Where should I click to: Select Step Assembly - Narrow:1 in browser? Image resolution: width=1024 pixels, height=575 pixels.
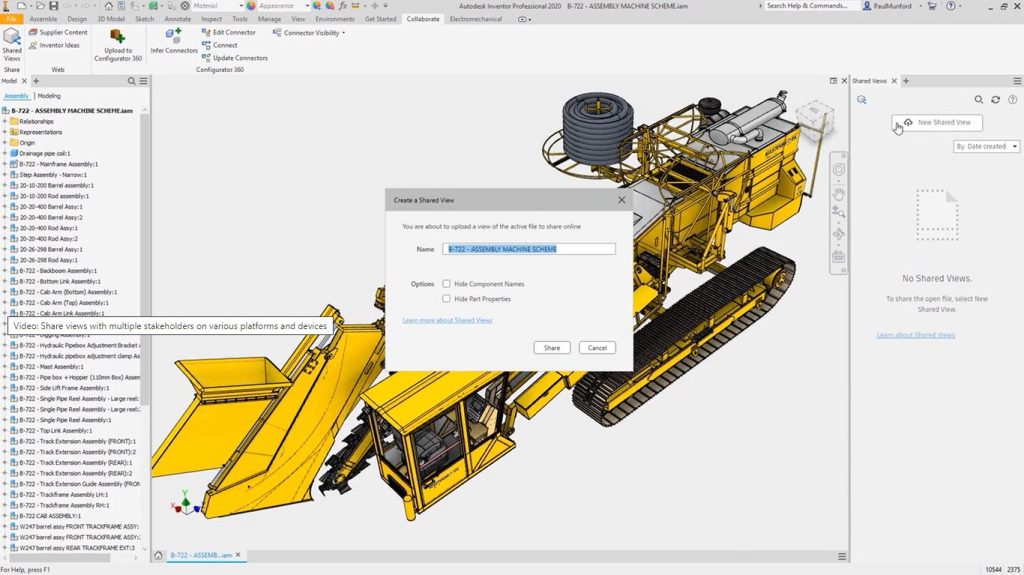(53, 174)
